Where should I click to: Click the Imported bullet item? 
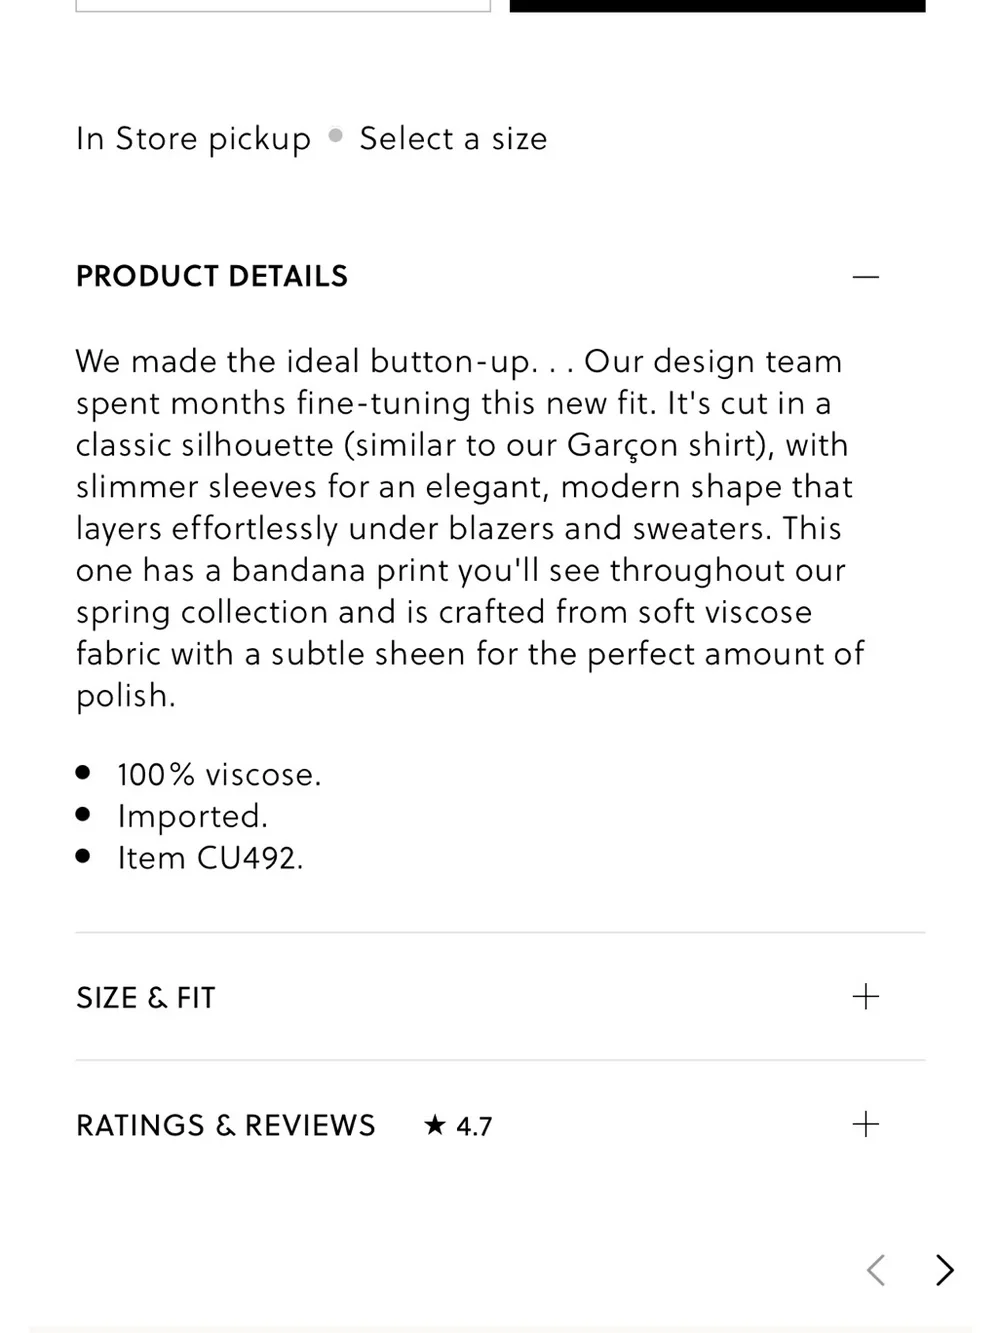(x=193, y=816)
